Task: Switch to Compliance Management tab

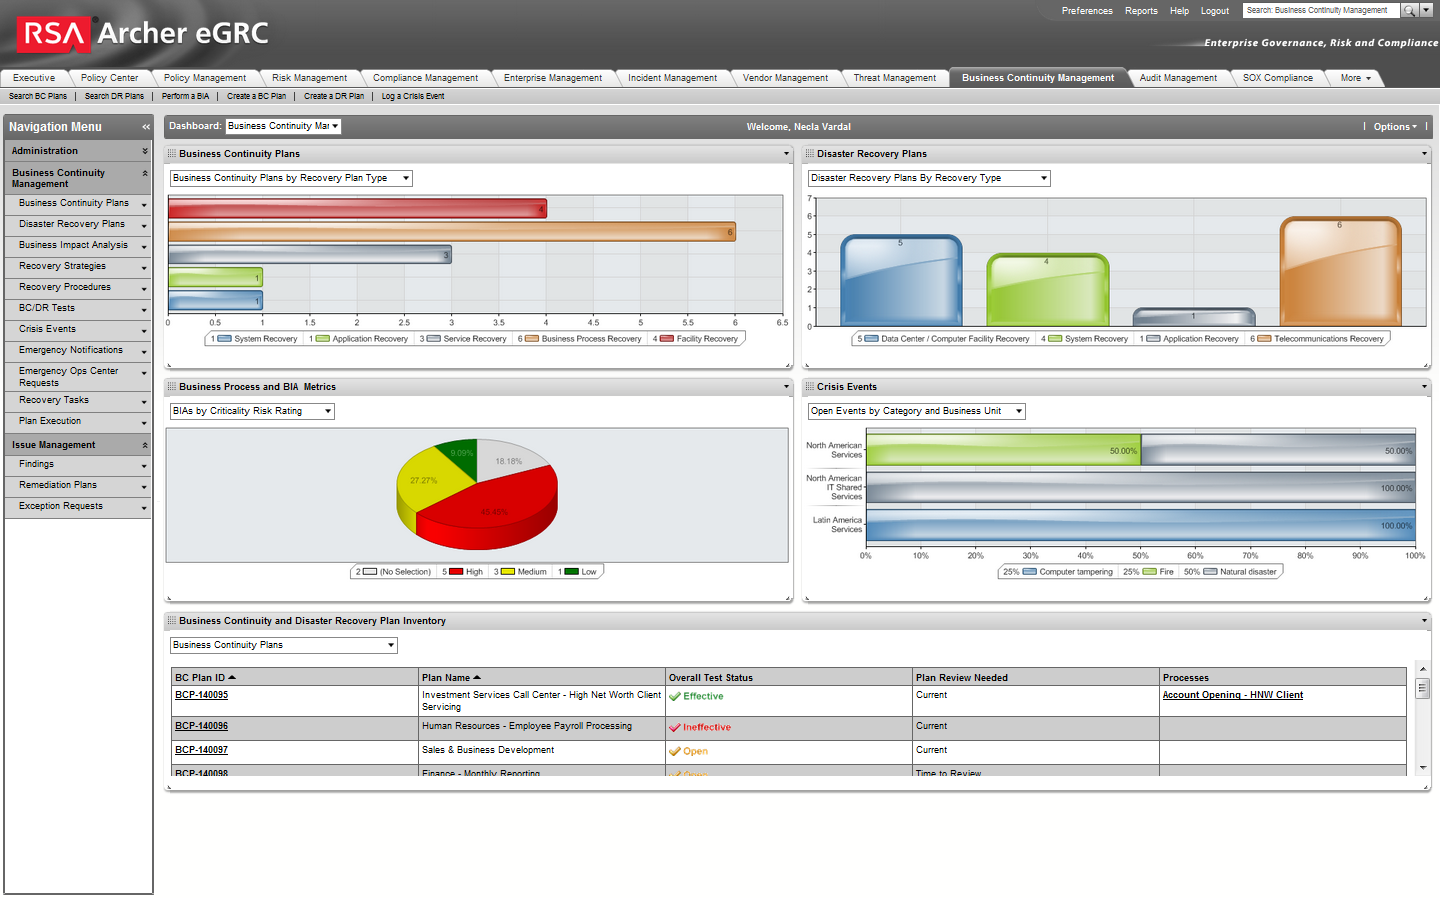Action: click(425, 78)
